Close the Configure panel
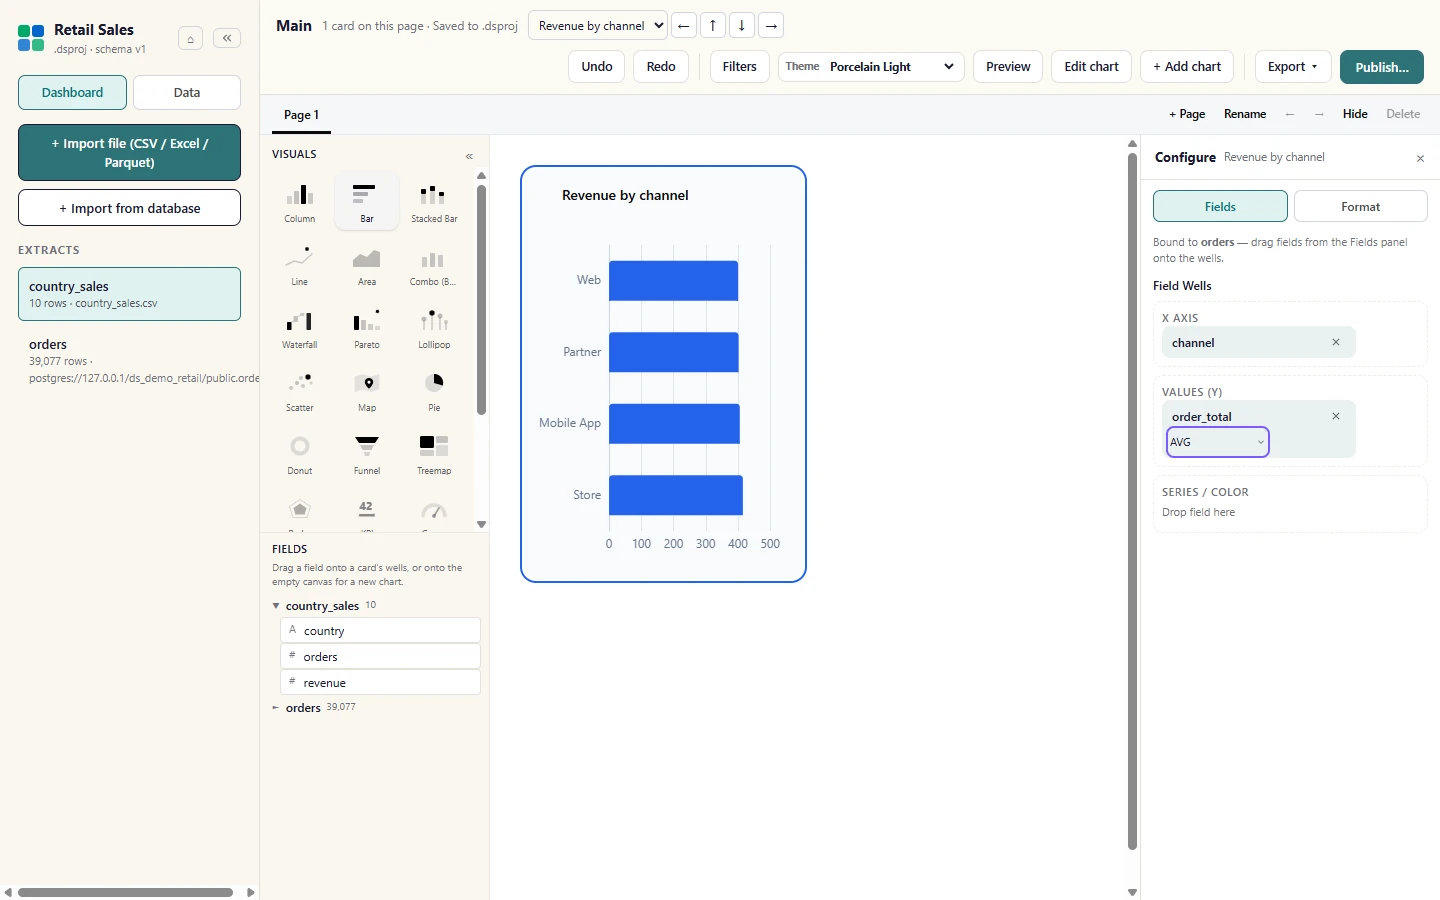The width and height of the screenshot is (1440, 900). [1420, 158]
